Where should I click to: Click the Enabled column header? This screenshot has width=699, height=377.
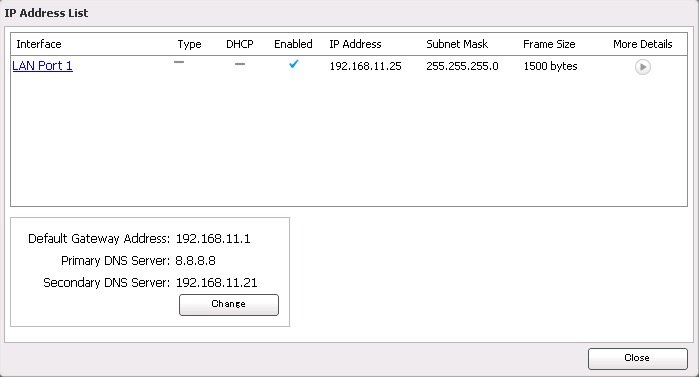coord(293,44)
